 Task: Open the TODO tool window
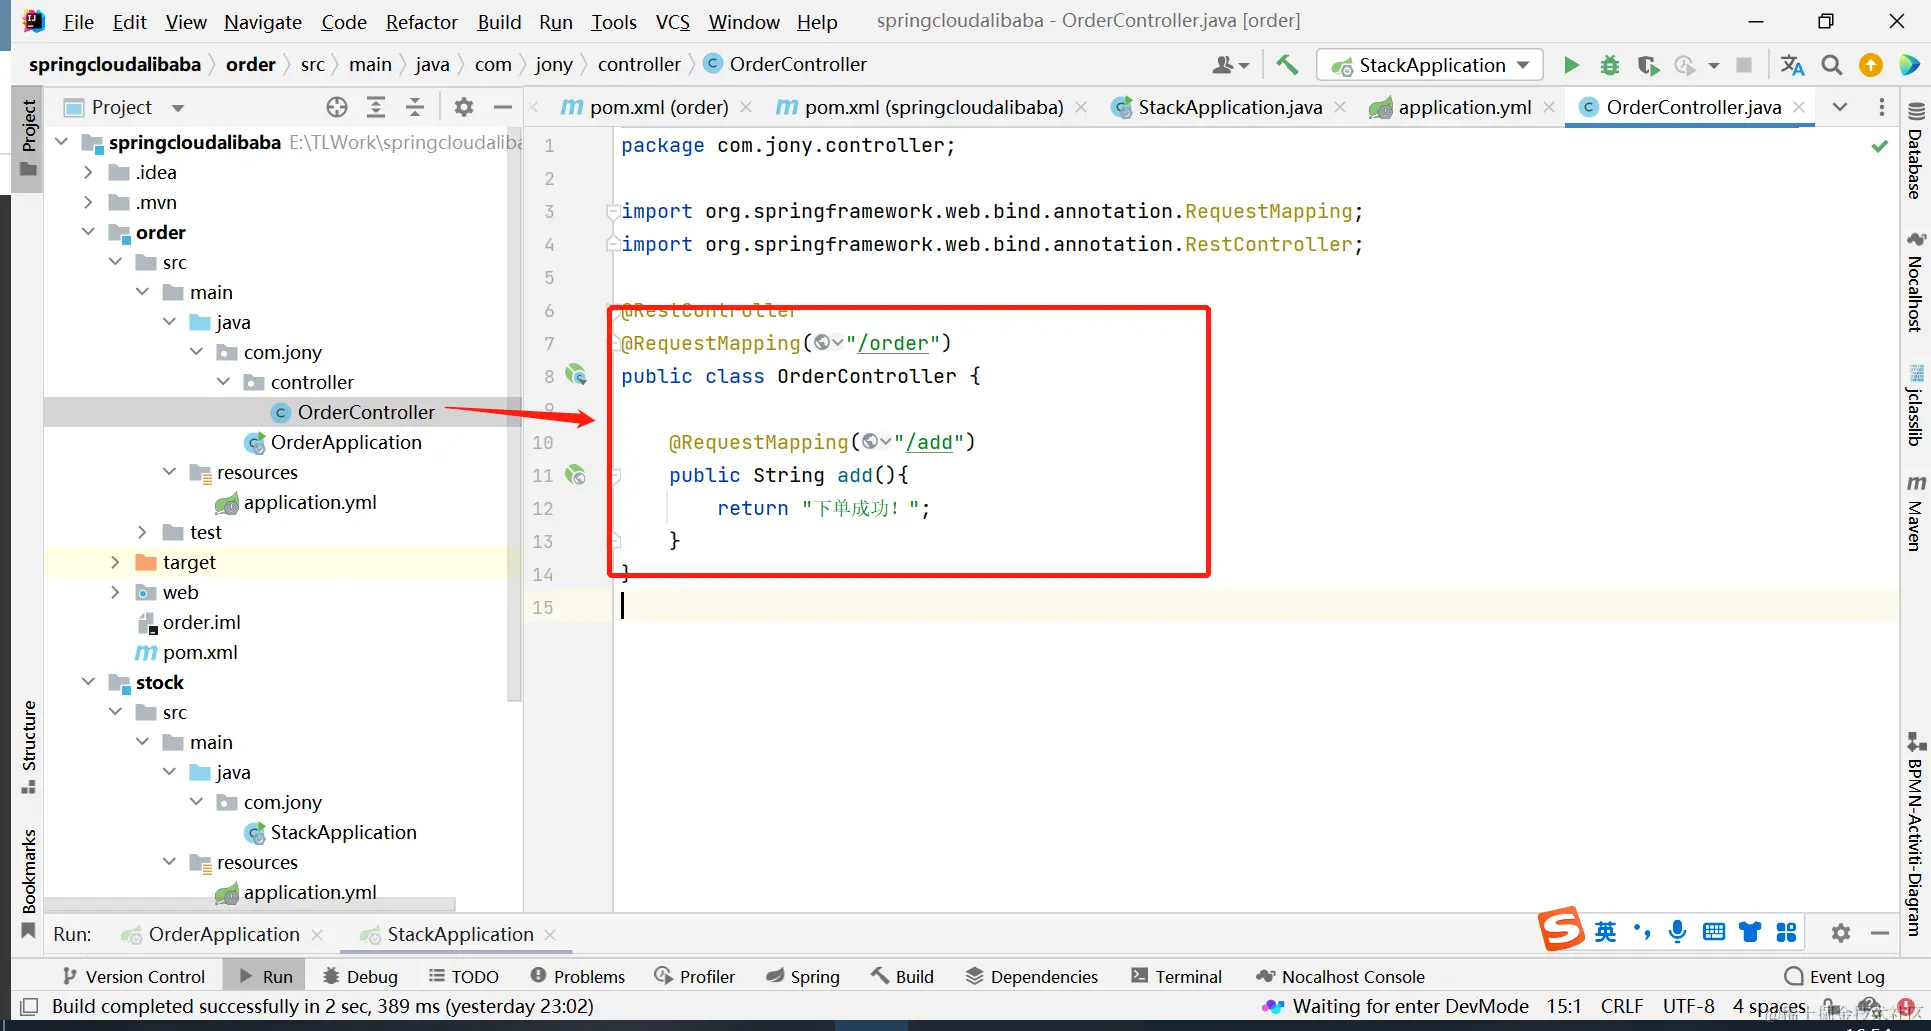[463, 976]
